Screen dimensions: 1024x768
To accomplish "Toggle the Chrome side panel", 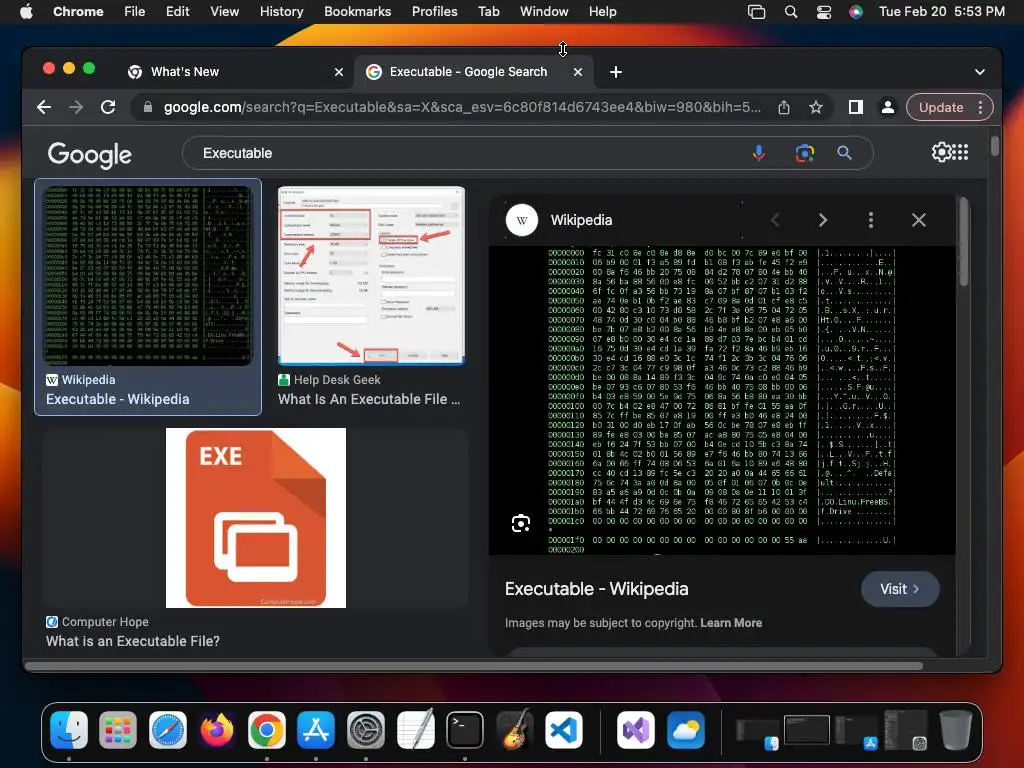I will point(856,107).
